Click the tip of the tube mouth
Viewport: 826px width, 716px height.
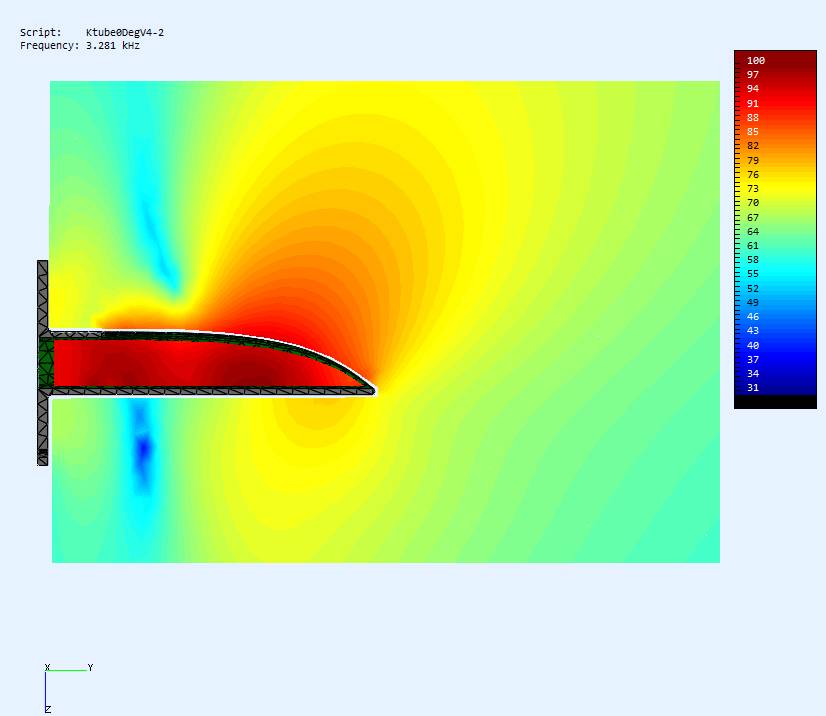[373, 390]
